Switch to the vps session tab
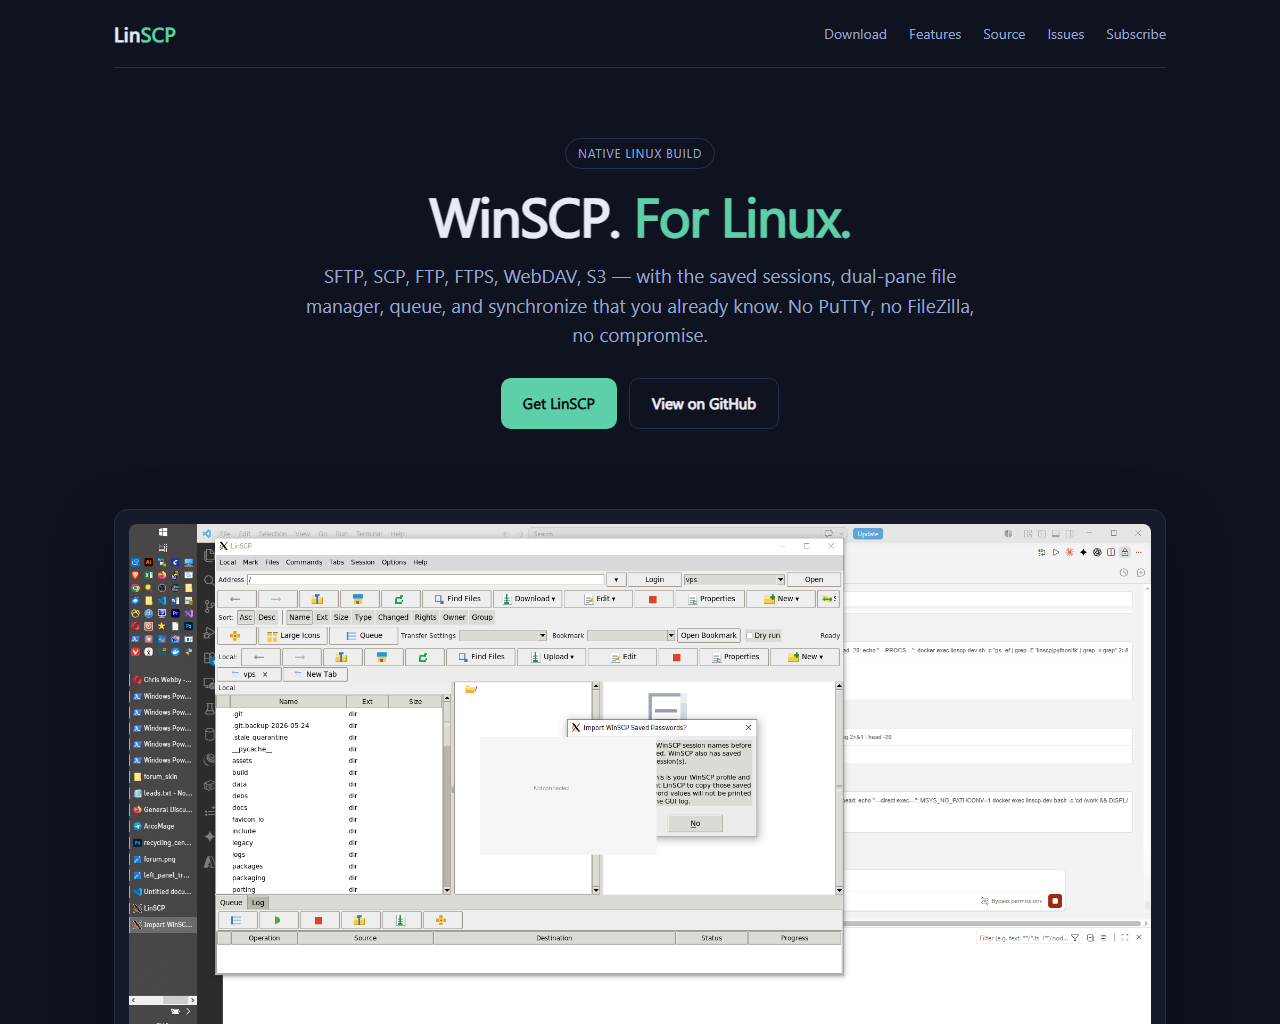Screen dimensions: 1280x1024 [249, 674]
